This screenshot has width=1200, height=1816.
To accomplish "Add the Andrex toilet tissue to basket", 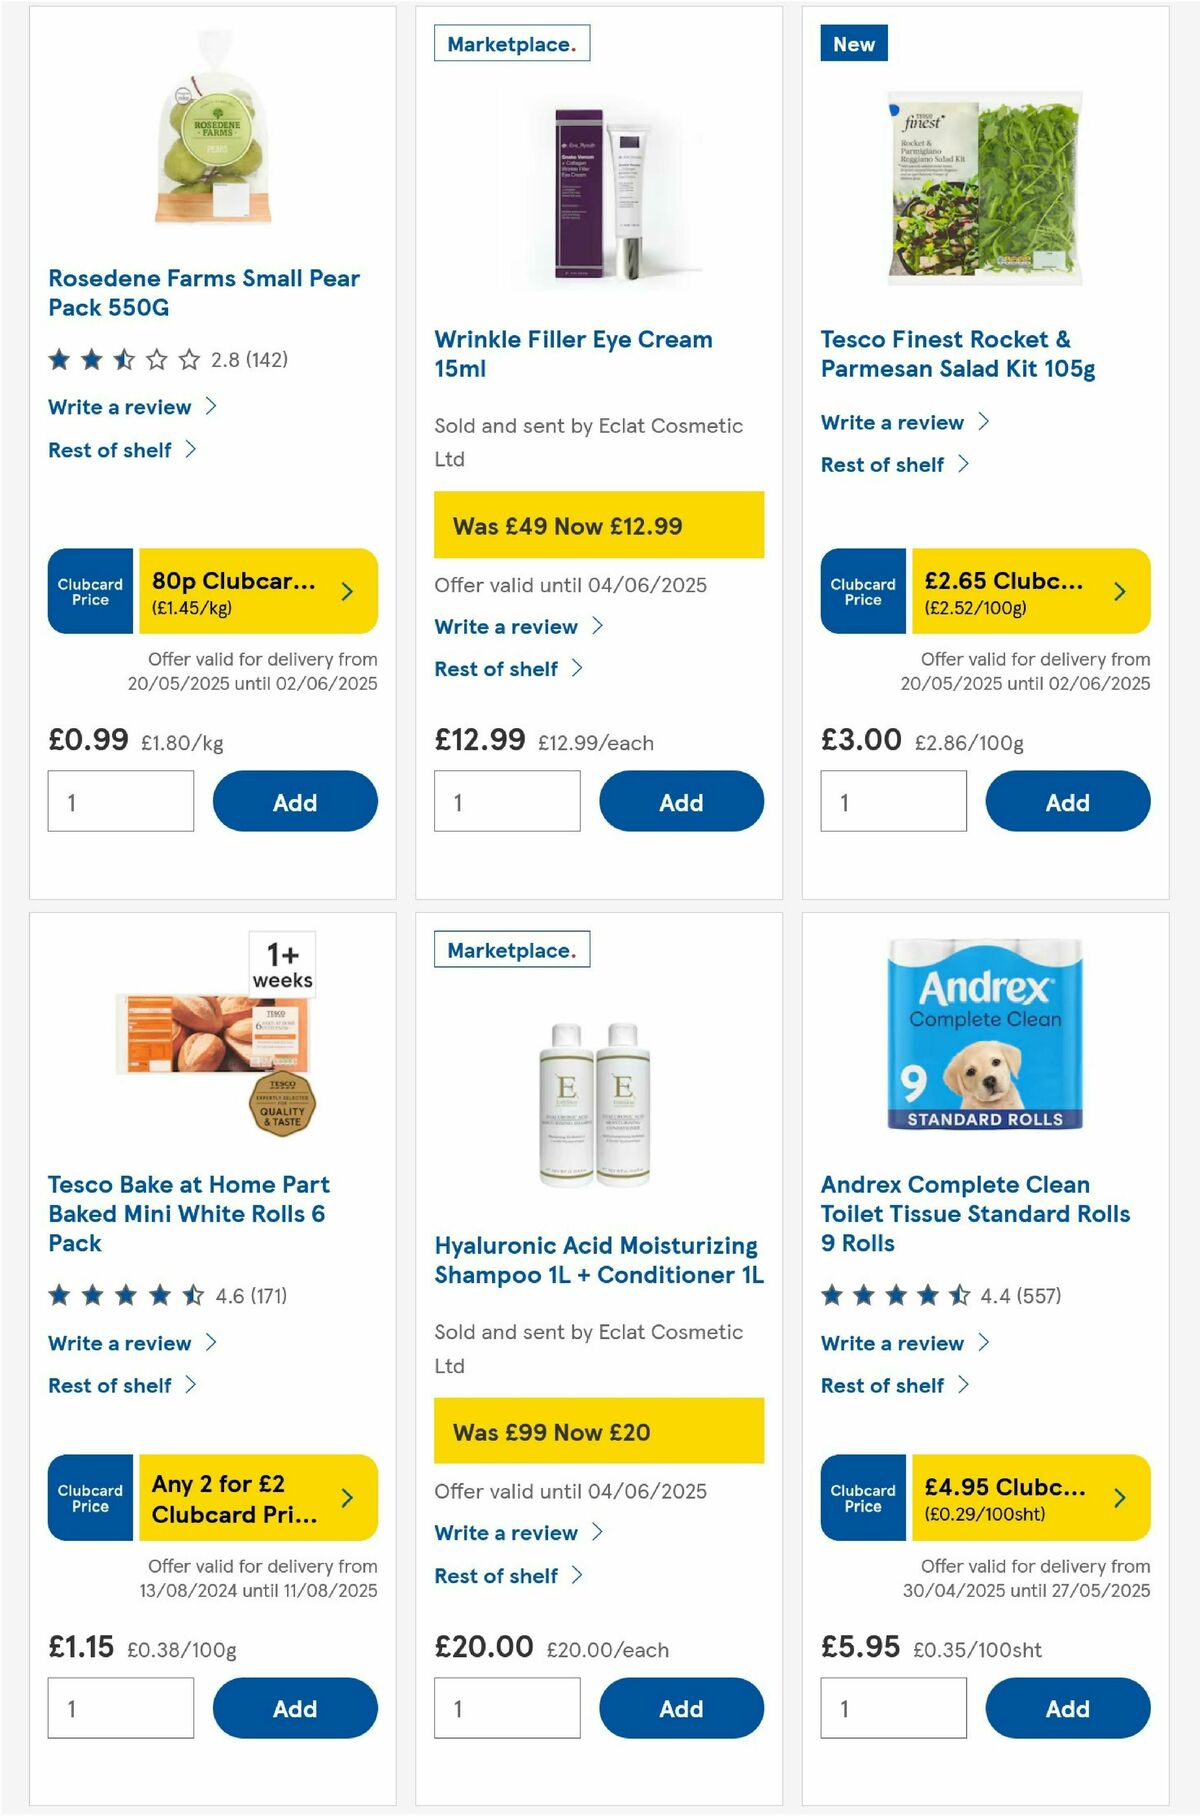I will [1066, 1708].
